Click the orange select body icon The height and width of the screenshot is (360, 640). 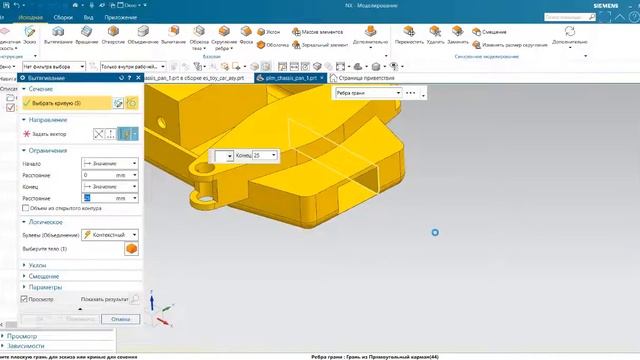click(131, 249)
